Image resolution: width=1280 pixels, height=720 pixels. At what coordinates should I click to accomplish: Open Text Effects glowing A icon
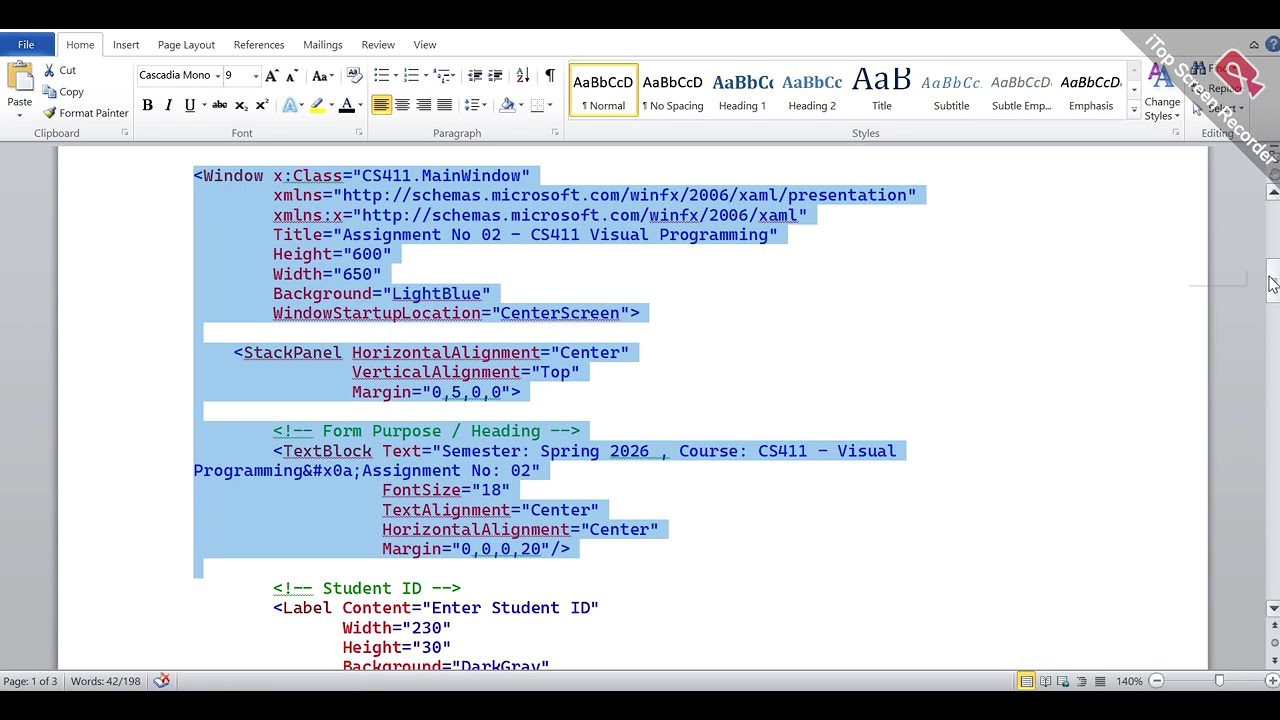coord(290,105)
